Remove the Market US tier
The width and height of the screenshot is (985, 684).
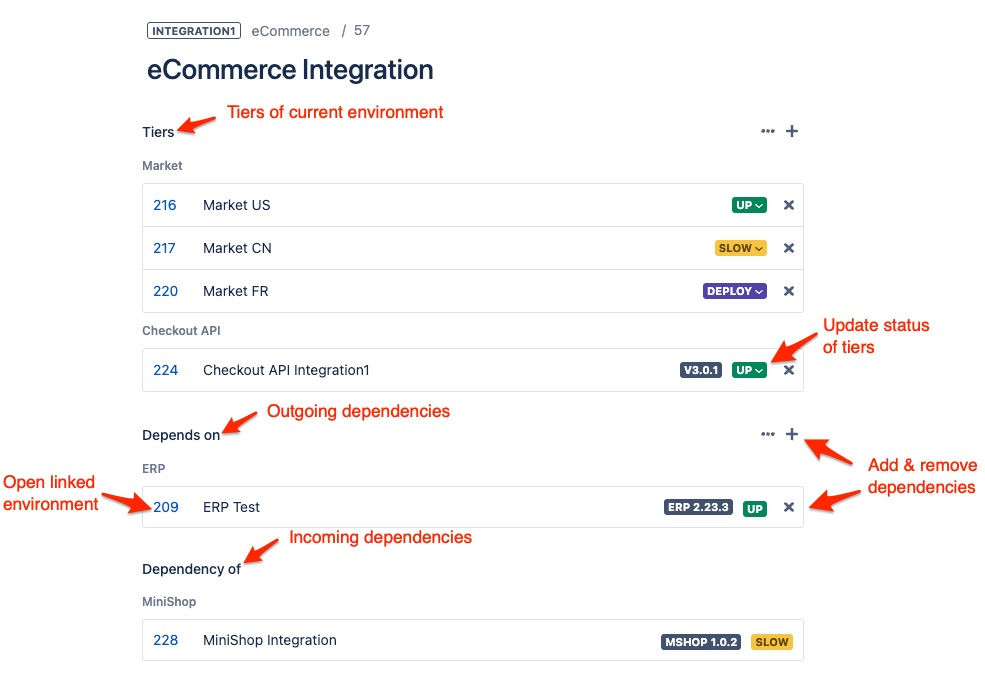pos(788,205)
